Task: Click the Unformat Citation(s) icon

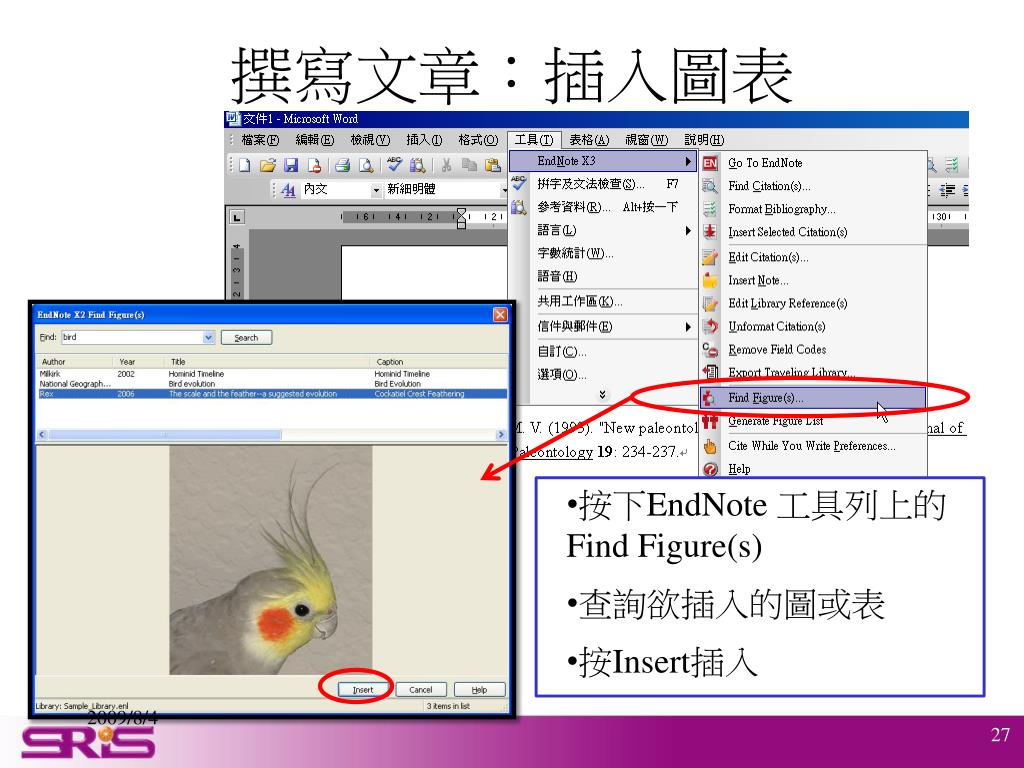Action: 710,326
